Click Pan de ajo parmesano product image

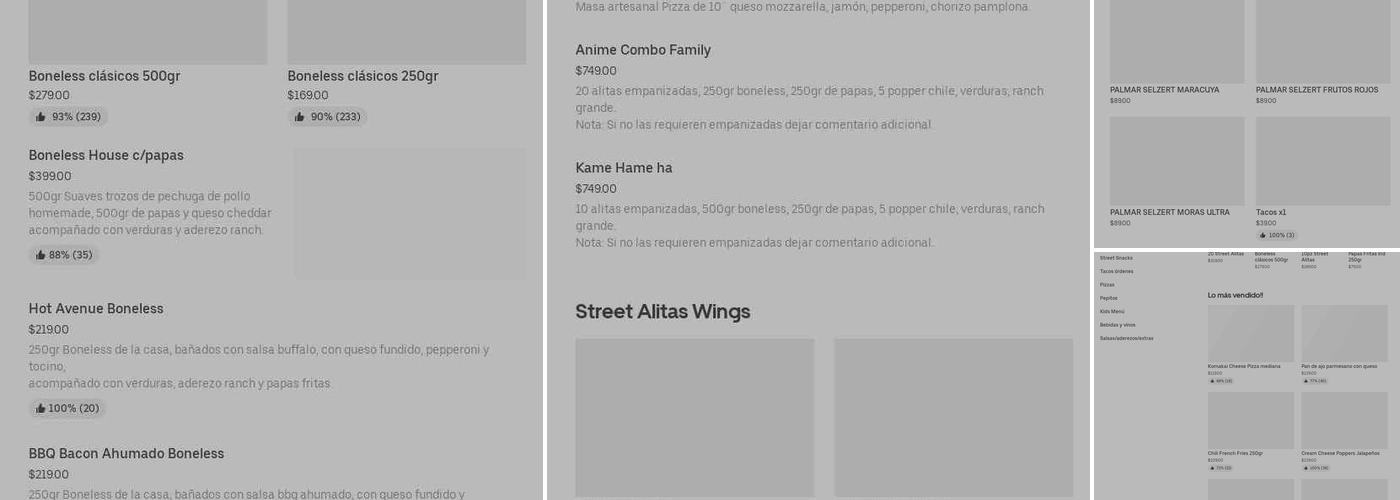coord(1344,333)
